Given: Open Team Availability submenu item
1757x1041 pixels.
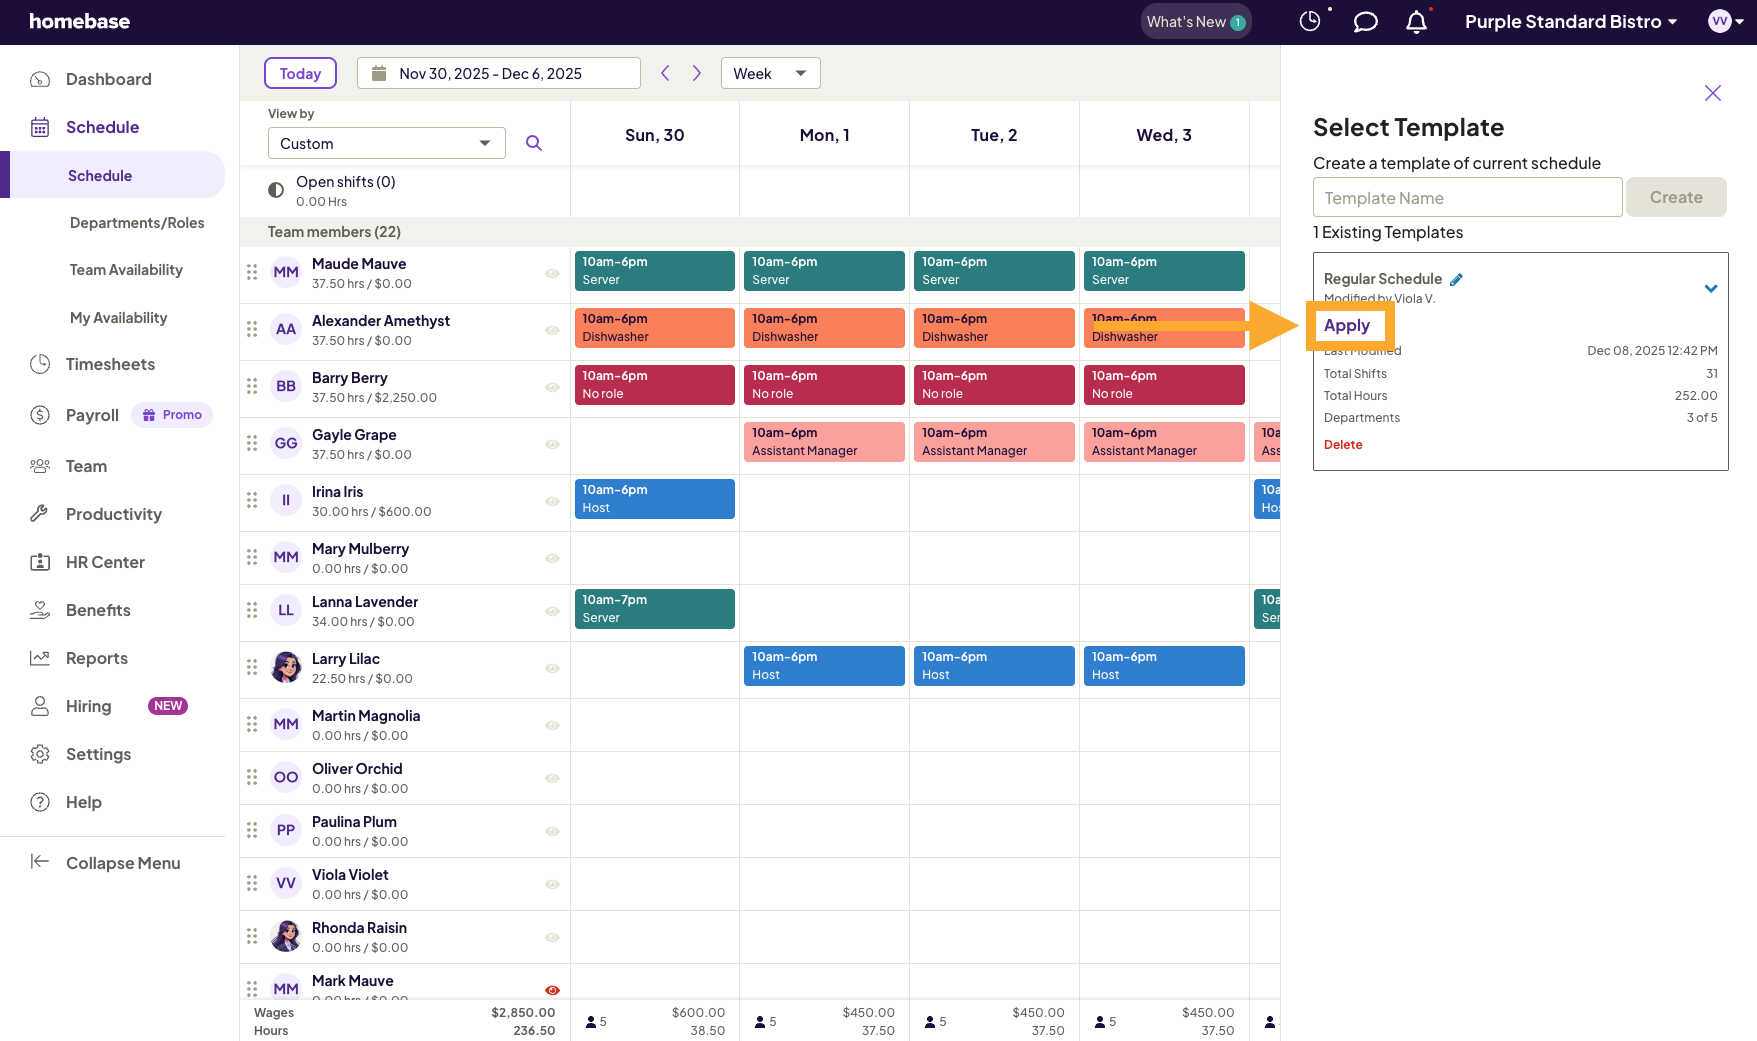Looking at the screenshot, I should (126, 270).
